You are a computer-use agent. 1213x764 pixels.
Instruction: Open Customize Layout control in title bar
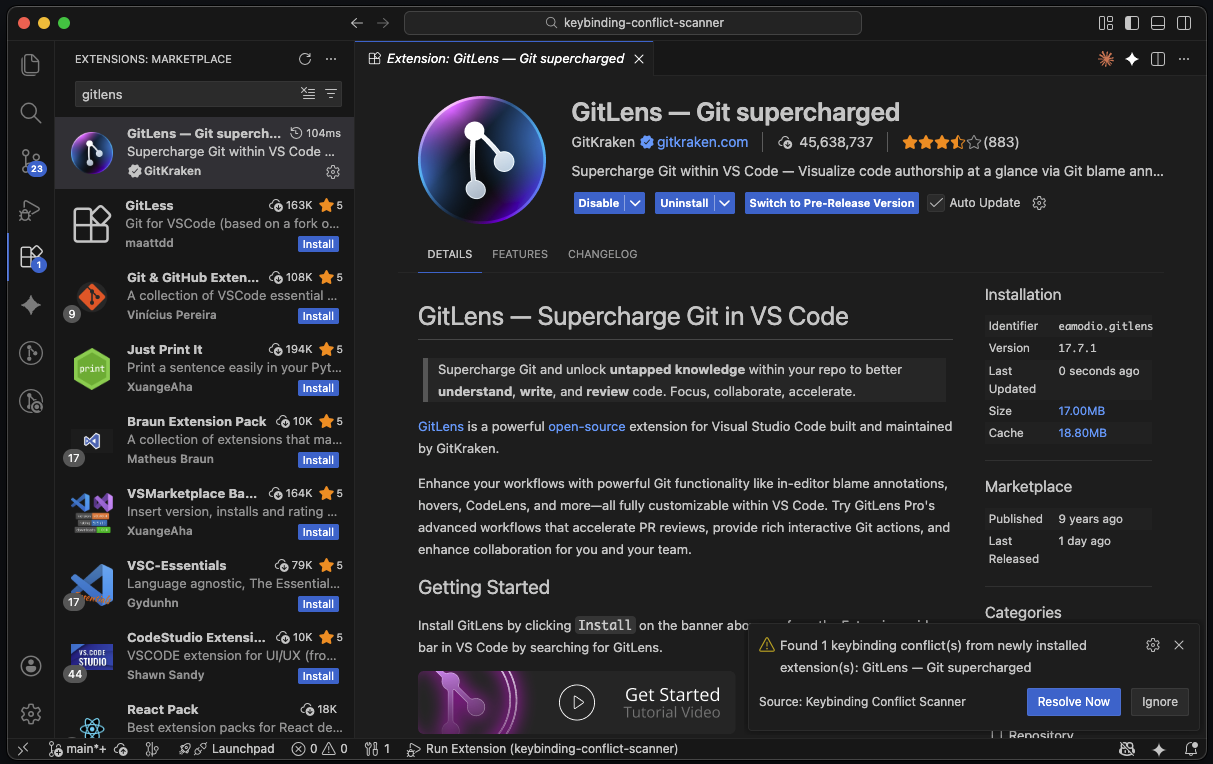pyautogui.click(x=1106, y=23)
